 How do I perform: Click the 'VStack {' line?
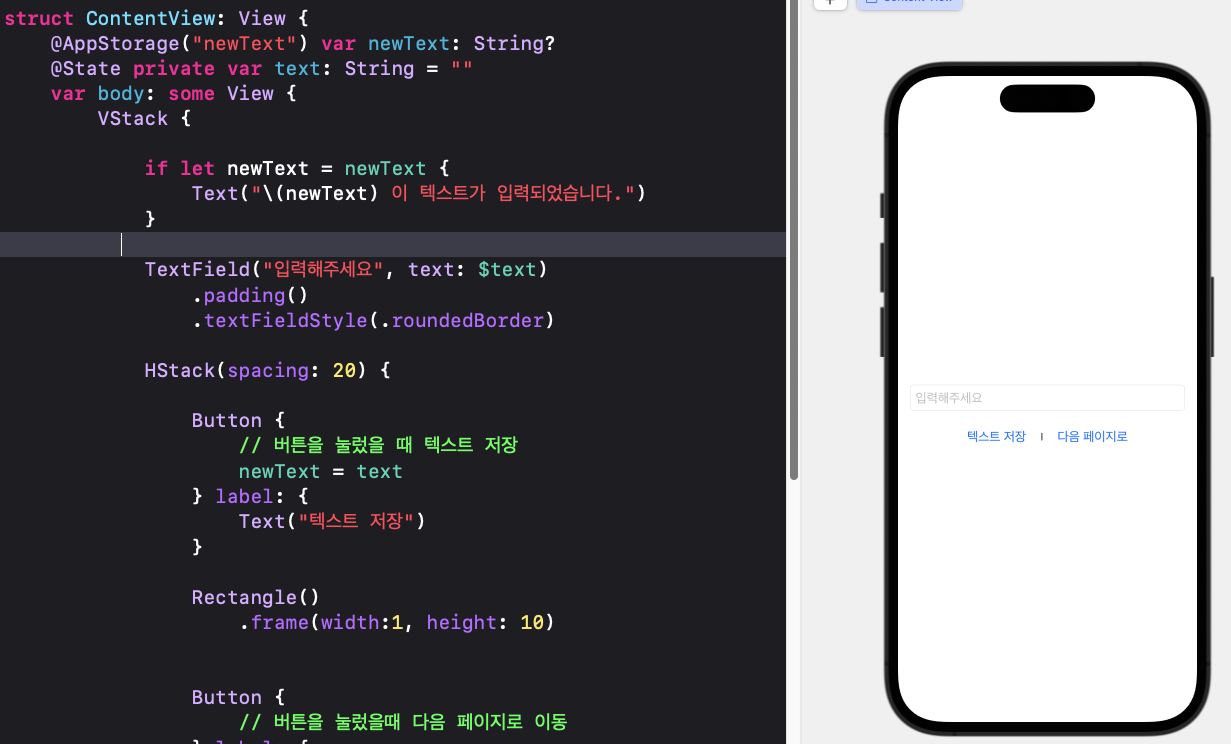tap(144, 119)
